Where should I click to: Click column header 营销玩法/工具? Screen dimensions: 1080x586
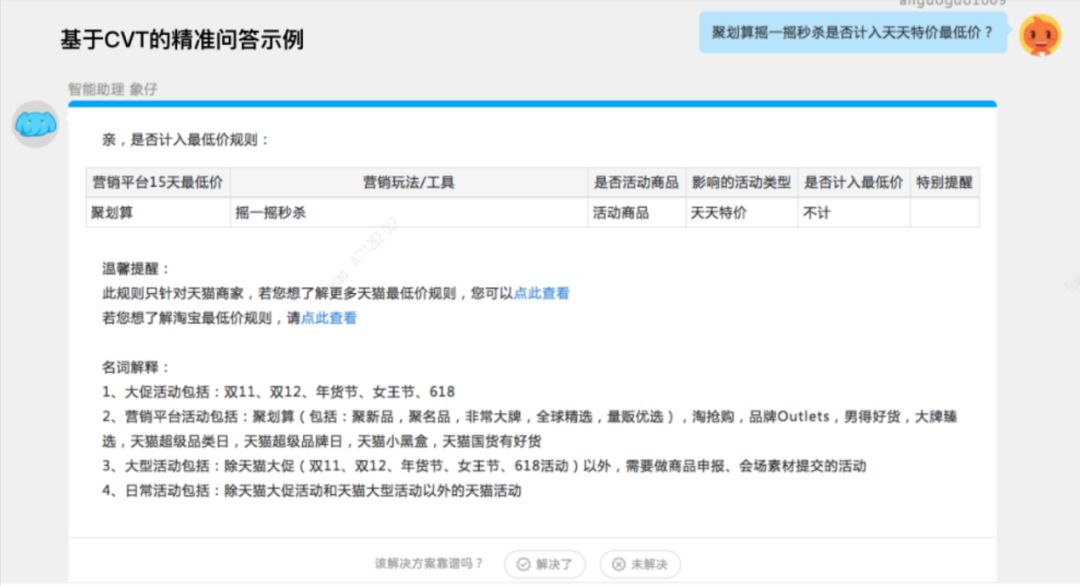(x=408, y=182)
